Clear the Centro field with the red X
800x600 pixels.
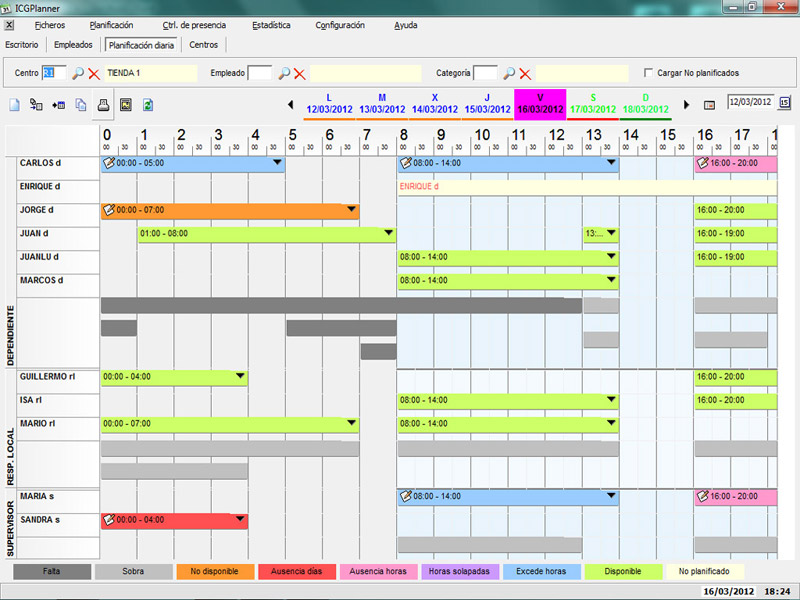click(x=94, y=73)
